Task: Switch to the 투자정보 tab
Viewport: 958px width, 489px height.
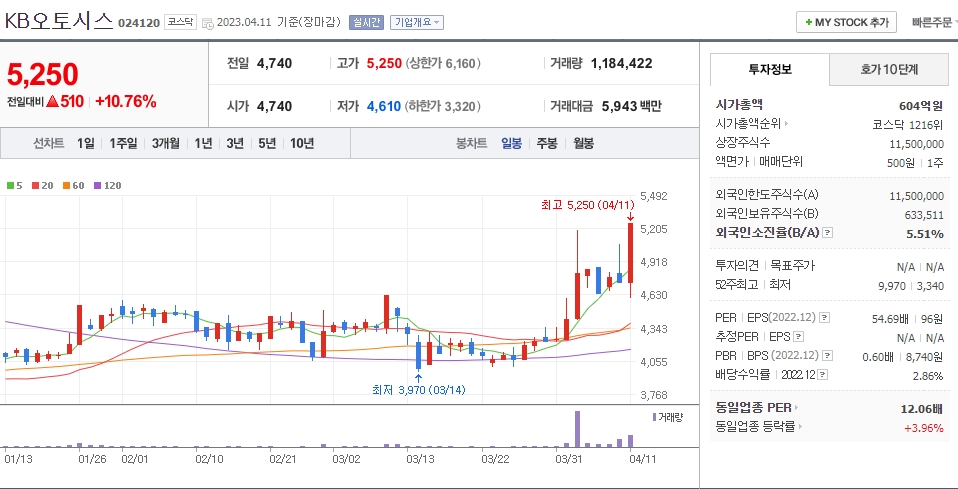Action: (x=770, y=69)
